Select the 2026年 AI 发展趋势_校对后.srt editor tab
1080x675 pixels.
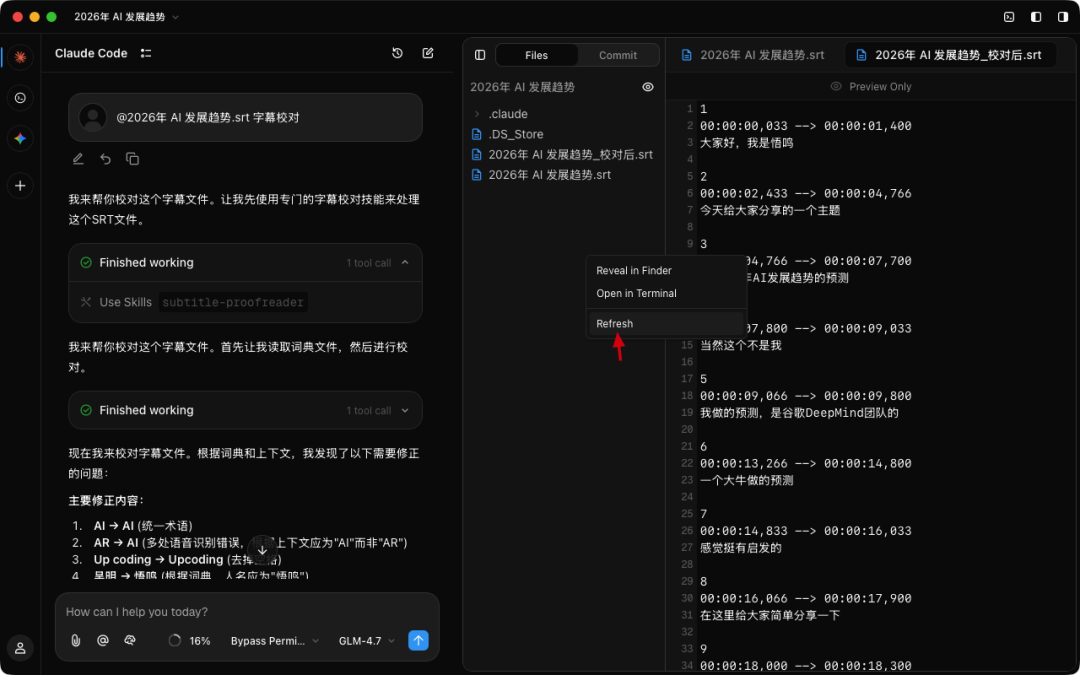tap(951, 55)
